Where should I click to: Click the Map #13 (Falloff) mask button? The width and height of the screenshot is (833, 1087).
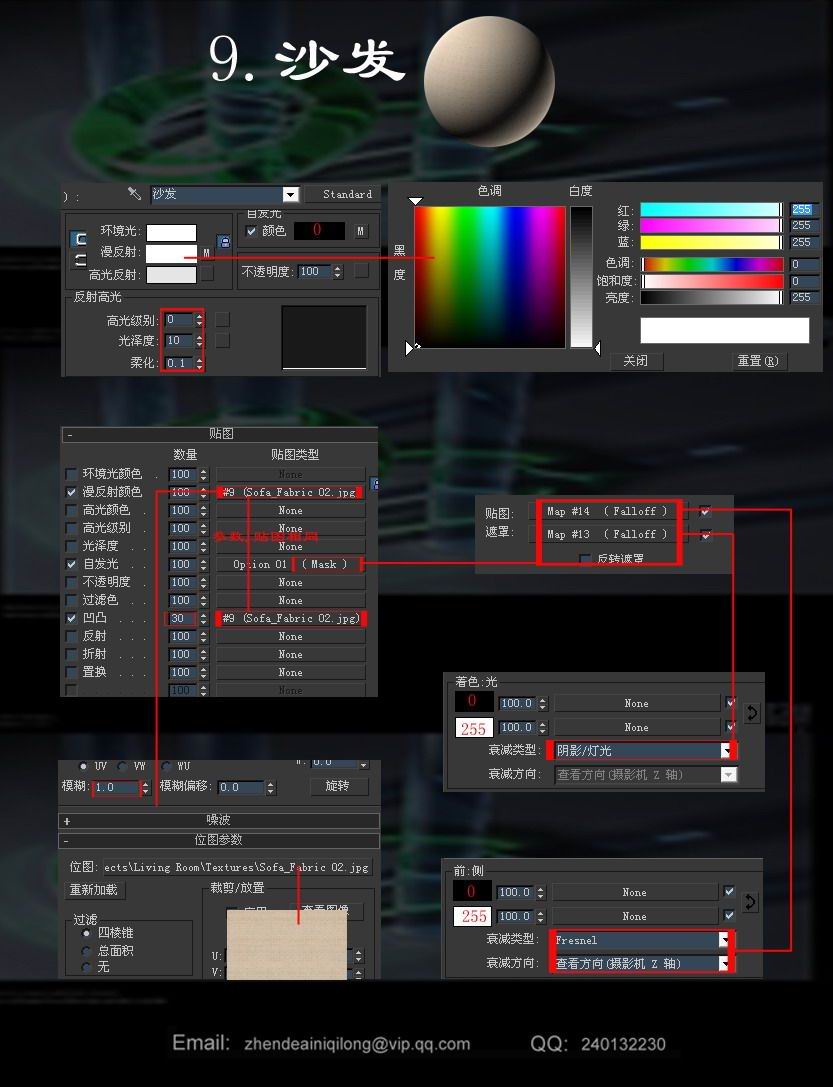point(607,534)
